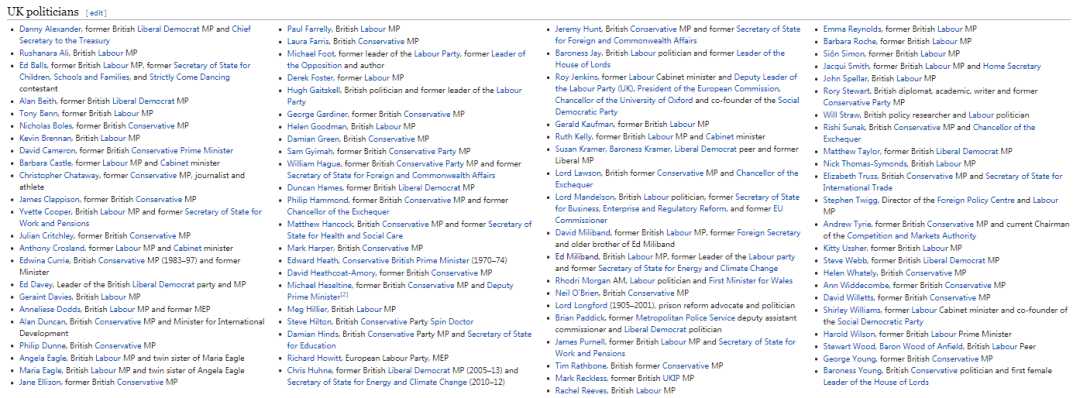This screenshot has width=1080, height=398.
Task: Open the Metropolitan Police Service link
Action: [685, 317]
